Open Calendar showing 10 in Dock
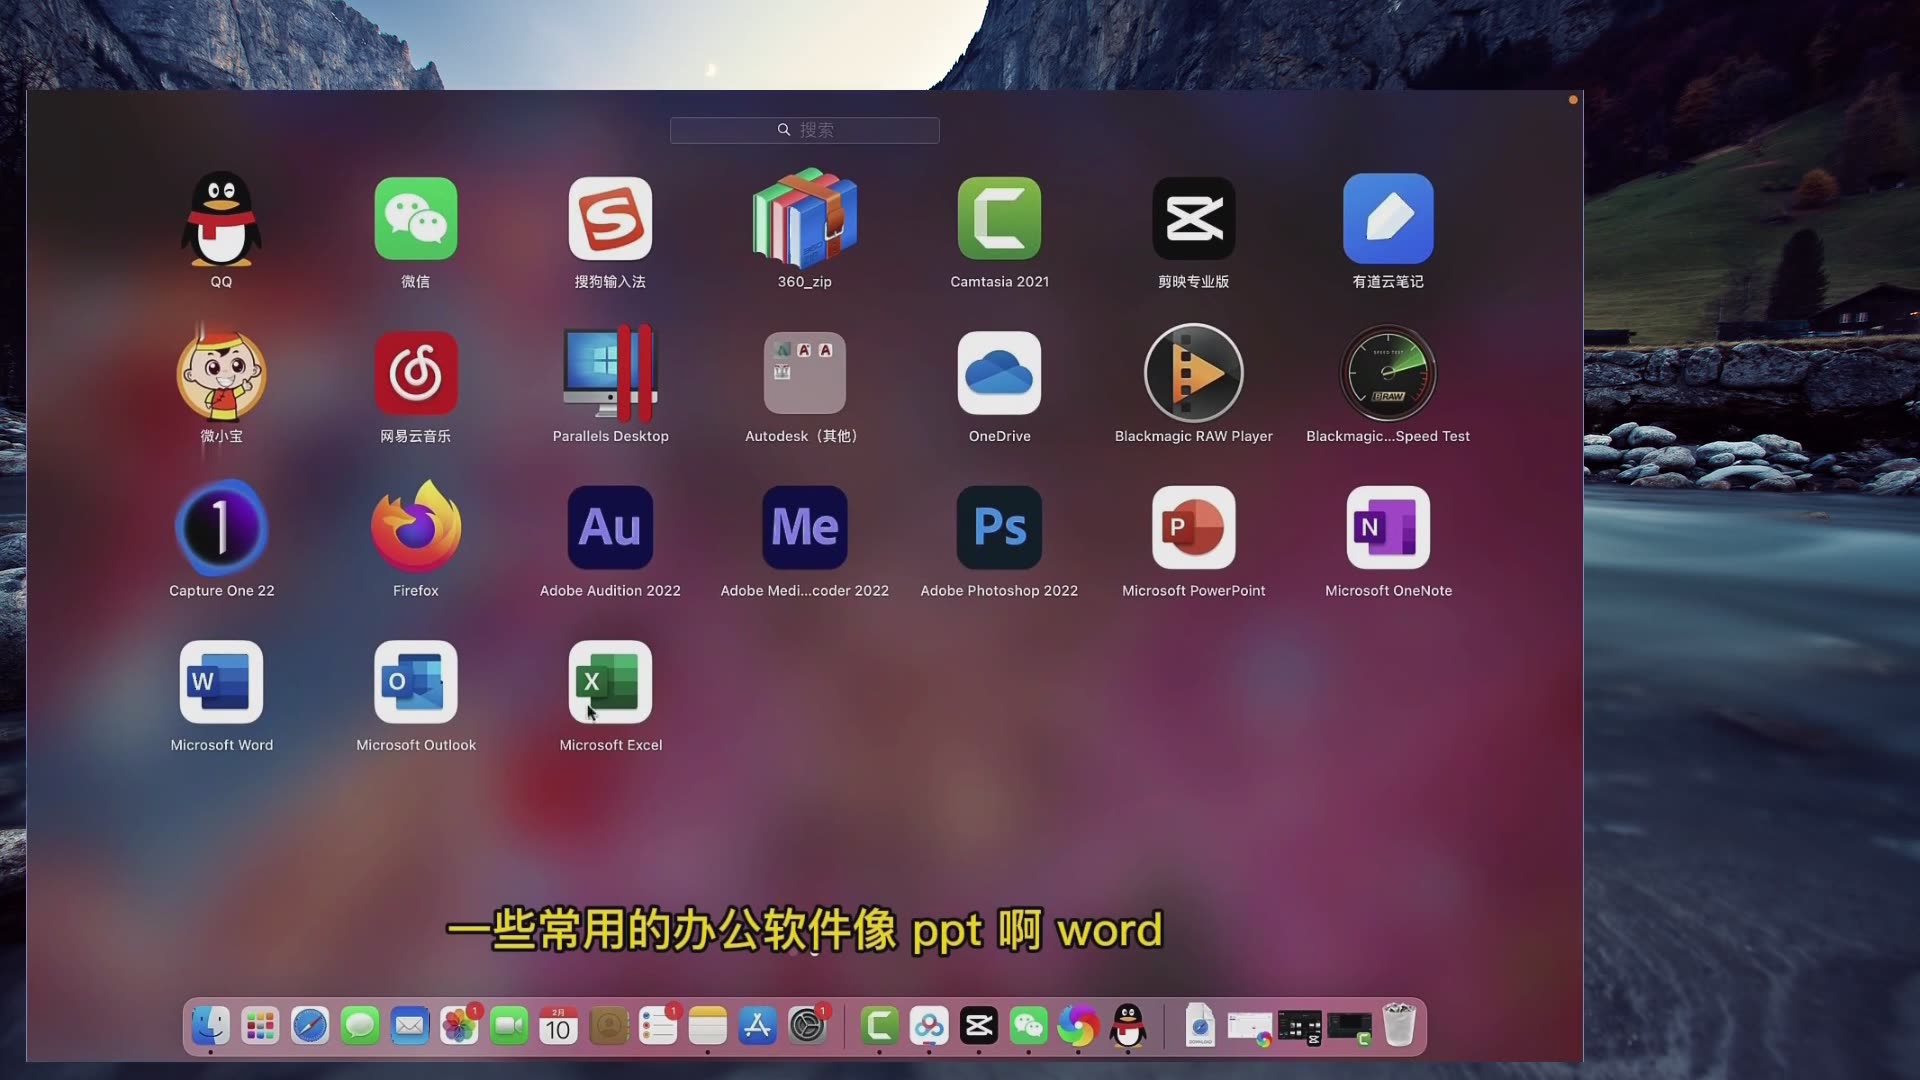Image resolution: width=1920 pixels, height=1080 pixels. point(559,1026)
